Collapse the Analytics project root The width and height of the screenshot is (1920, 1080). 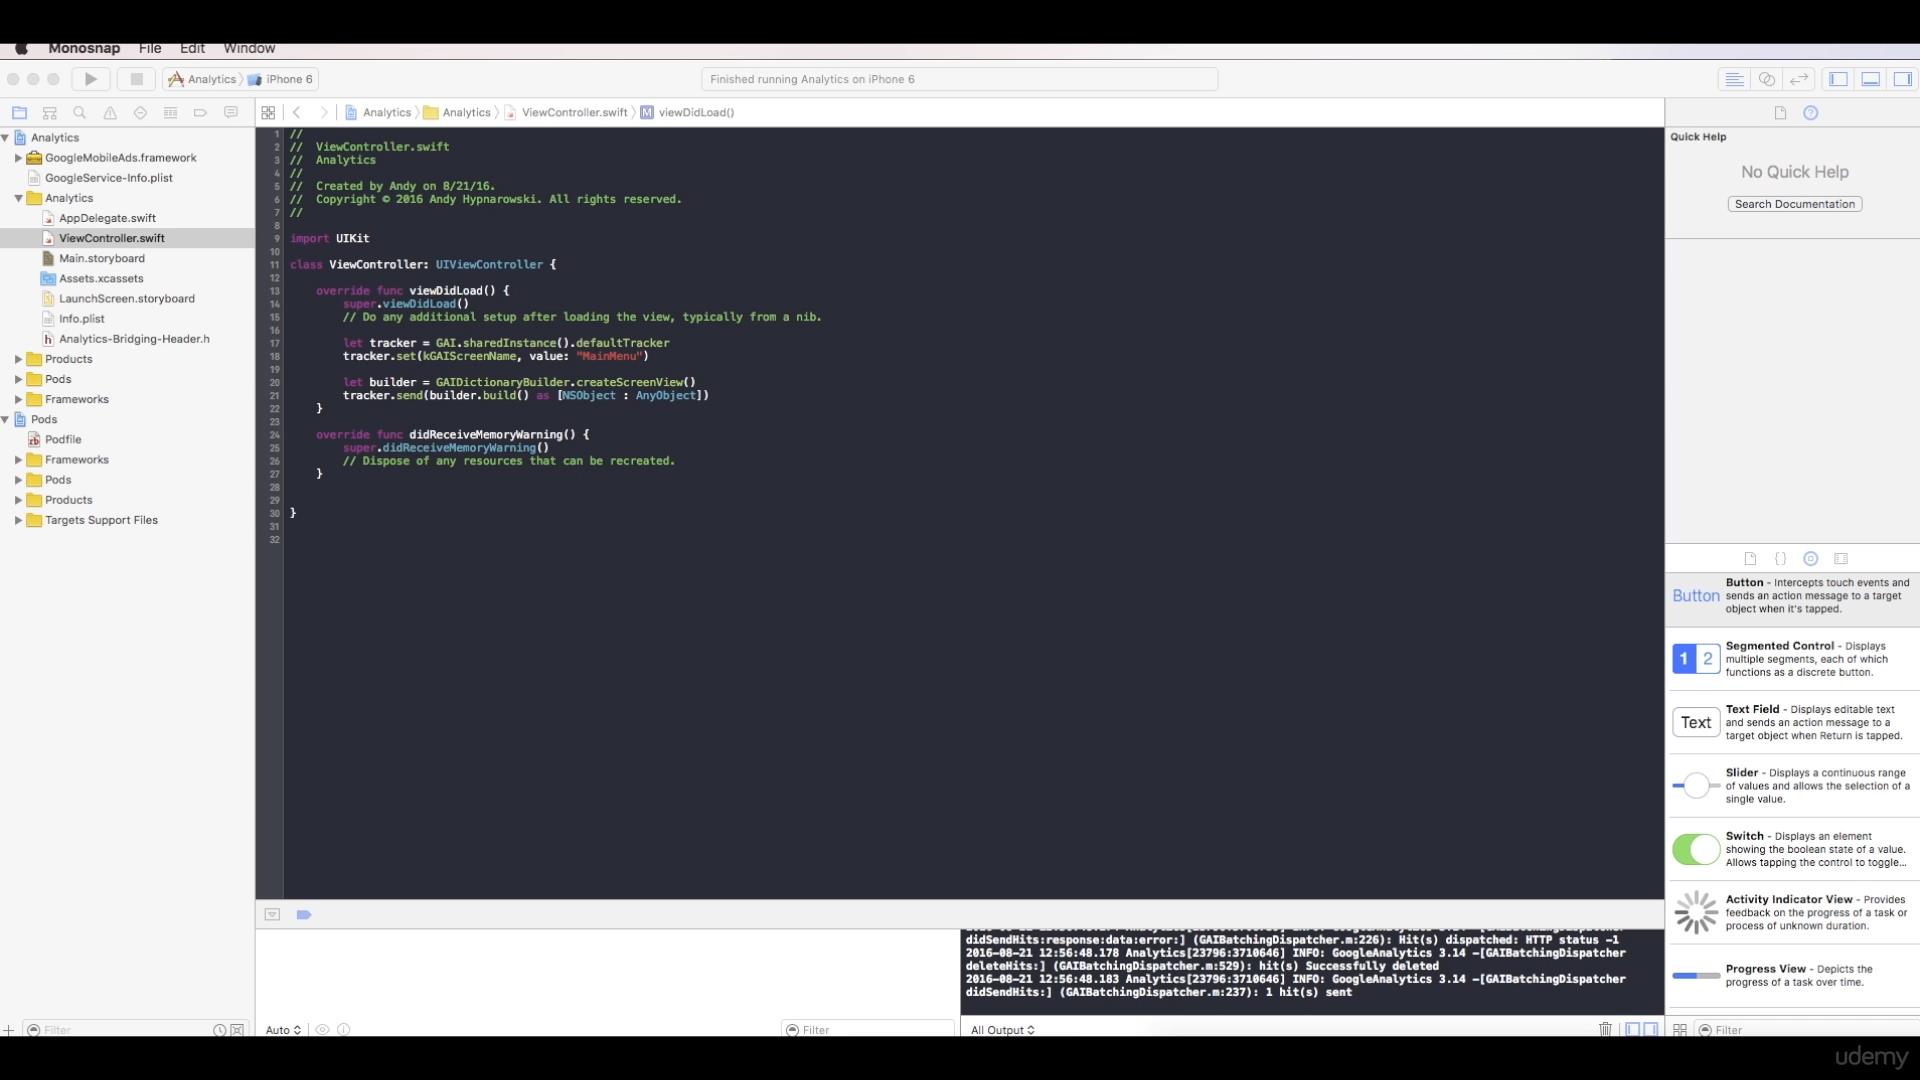pyautogui.click(x=5, y=138)
